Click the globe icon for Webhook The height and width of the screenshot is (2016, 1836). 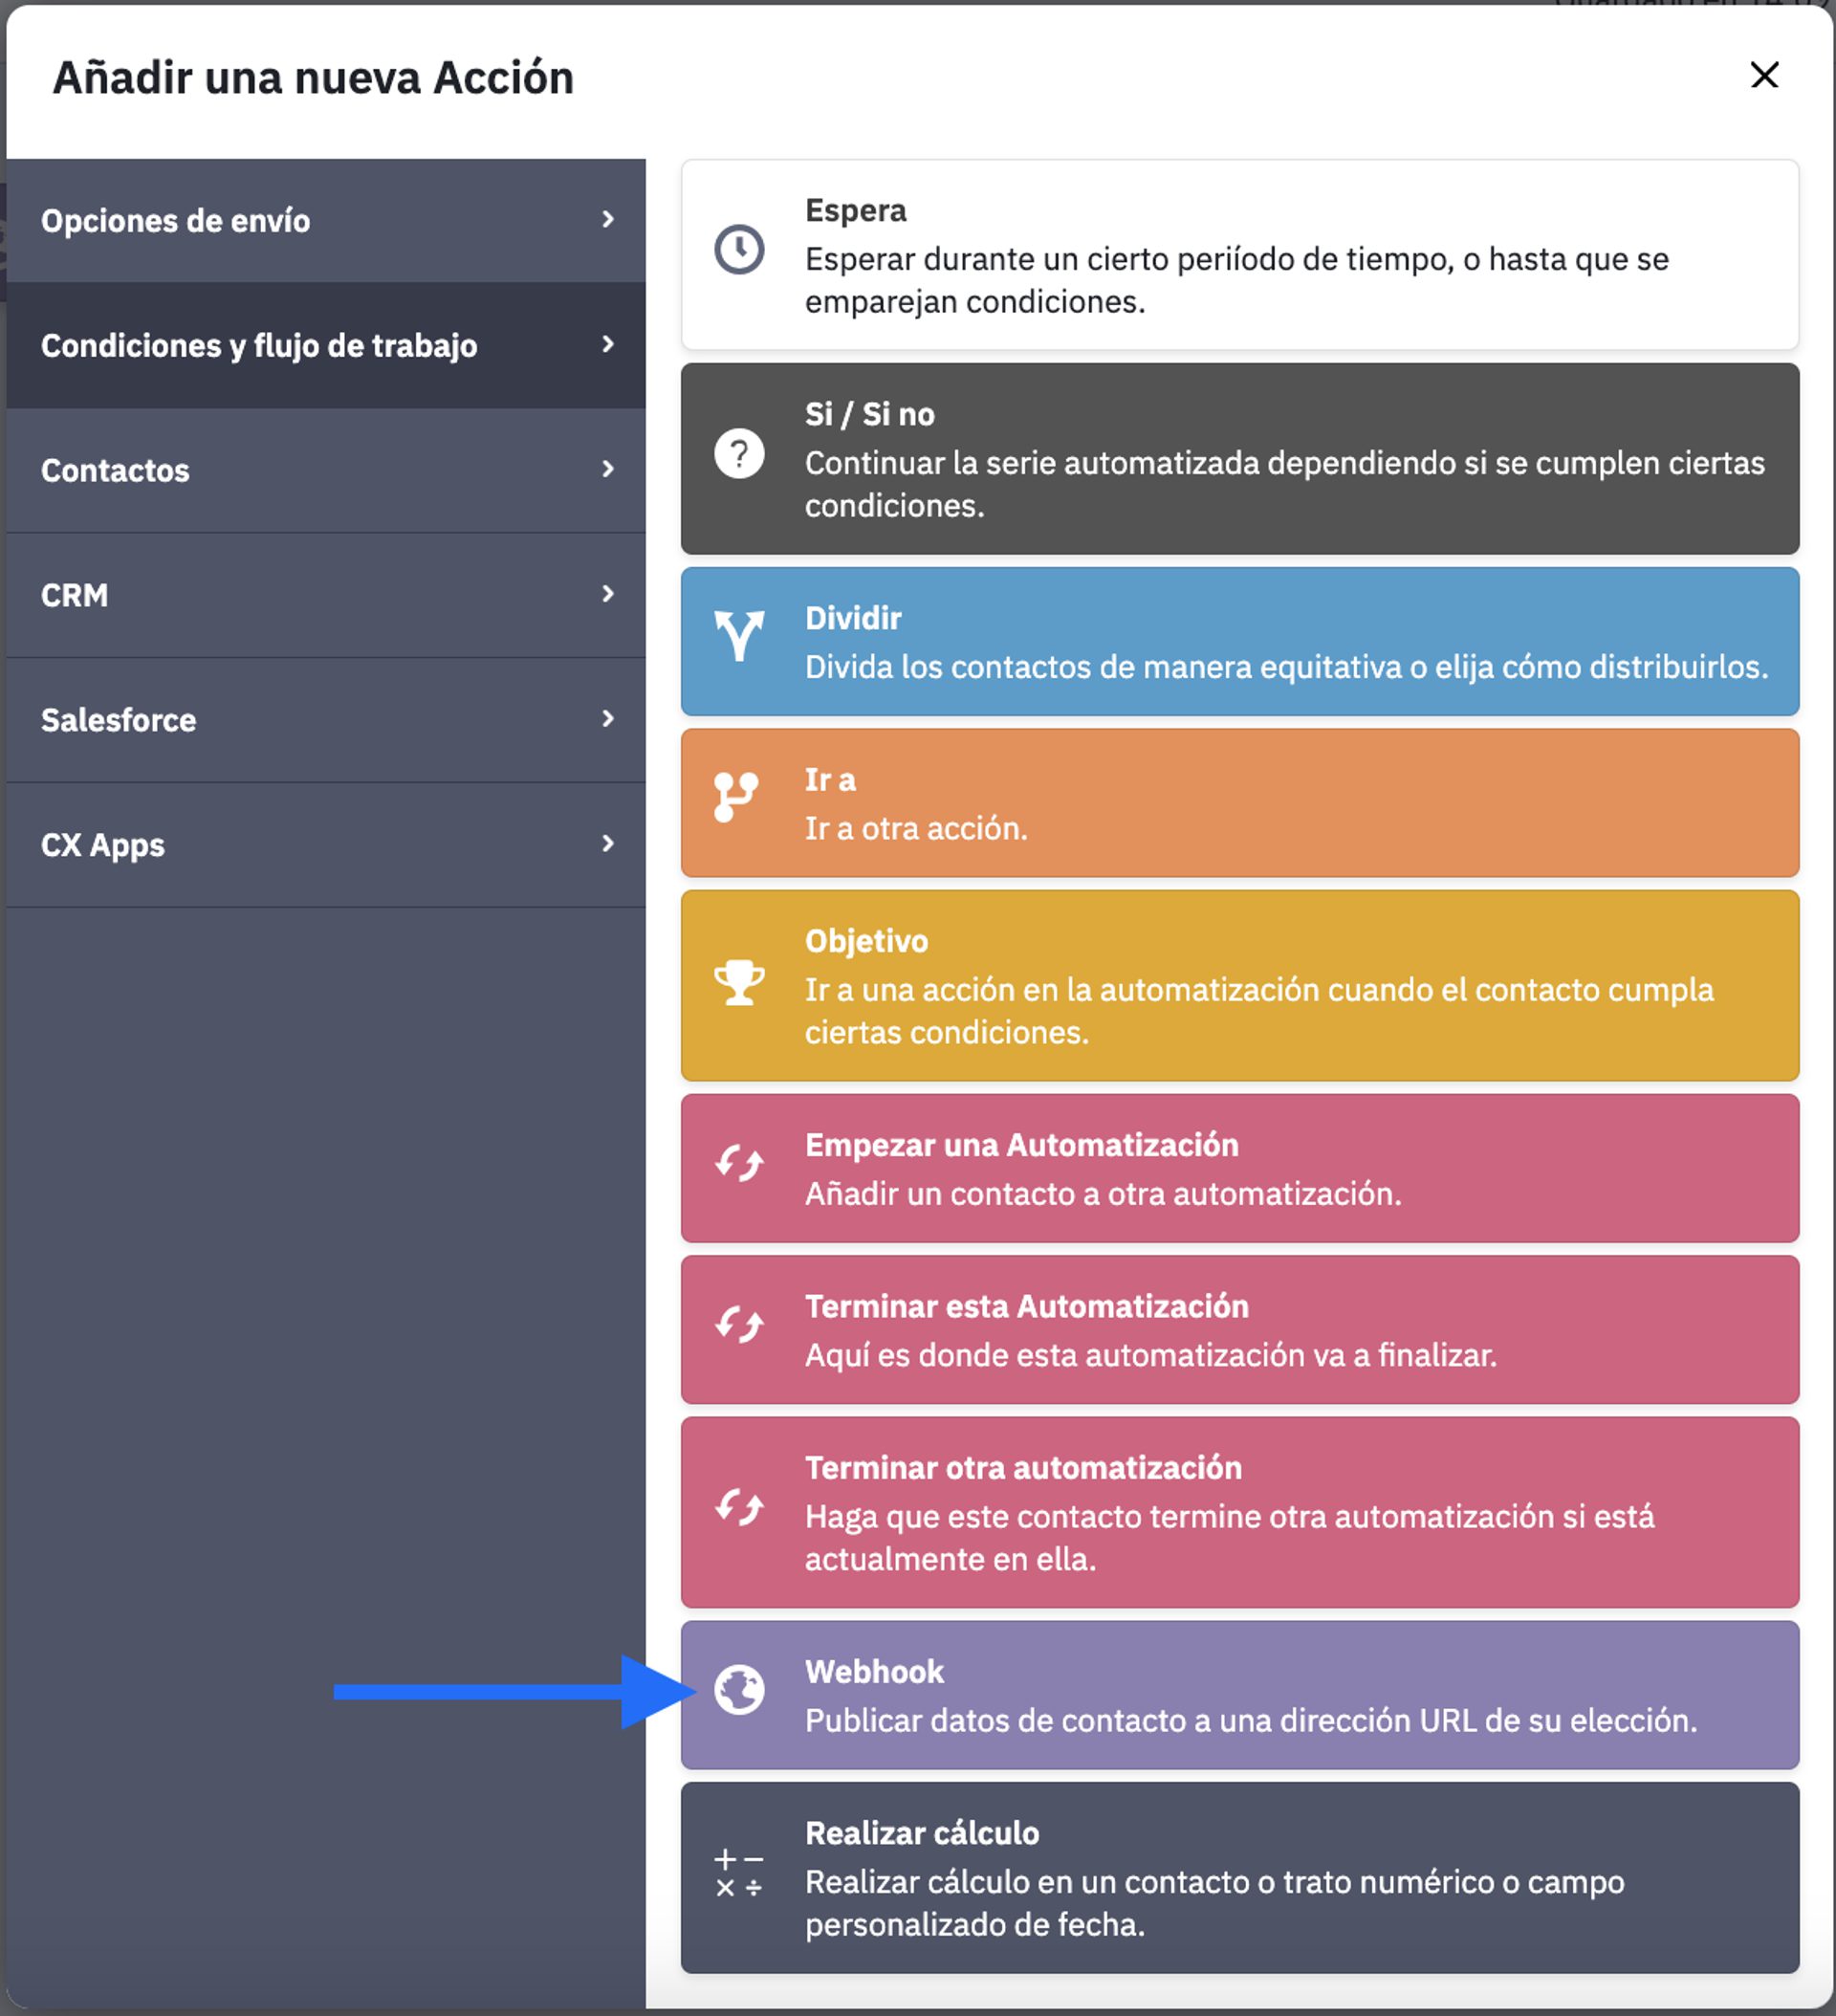pos(739,1690)
